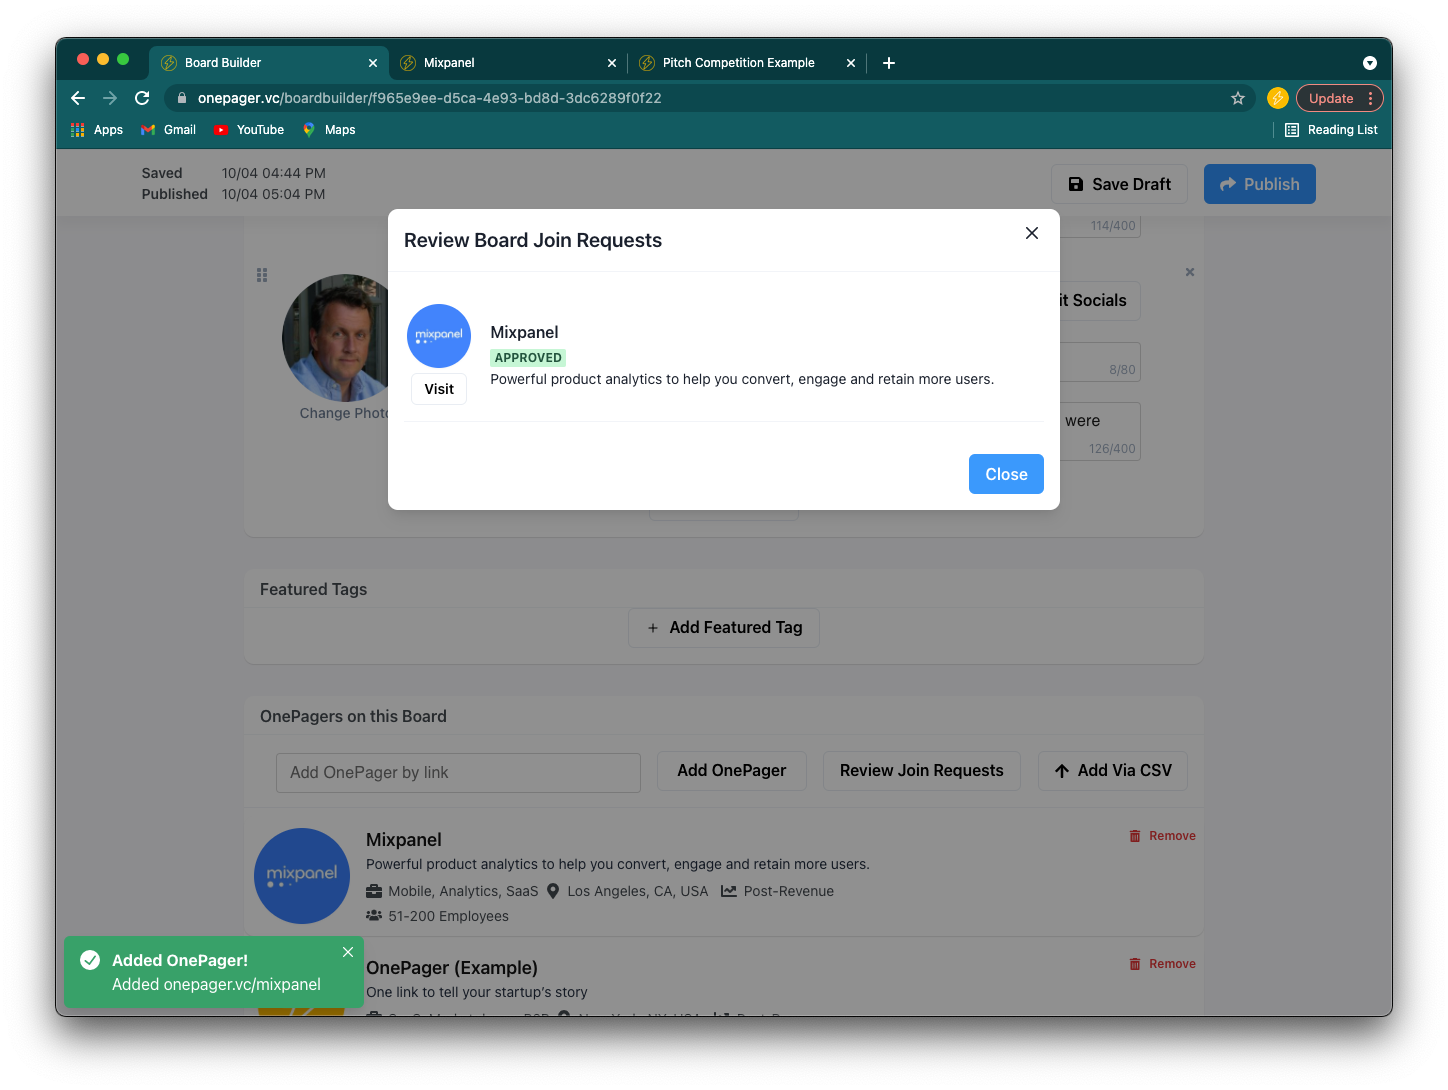1448x1090 pixels.
Task: Switch to Pitch Competition Example tab
Action: click(747, 63)
